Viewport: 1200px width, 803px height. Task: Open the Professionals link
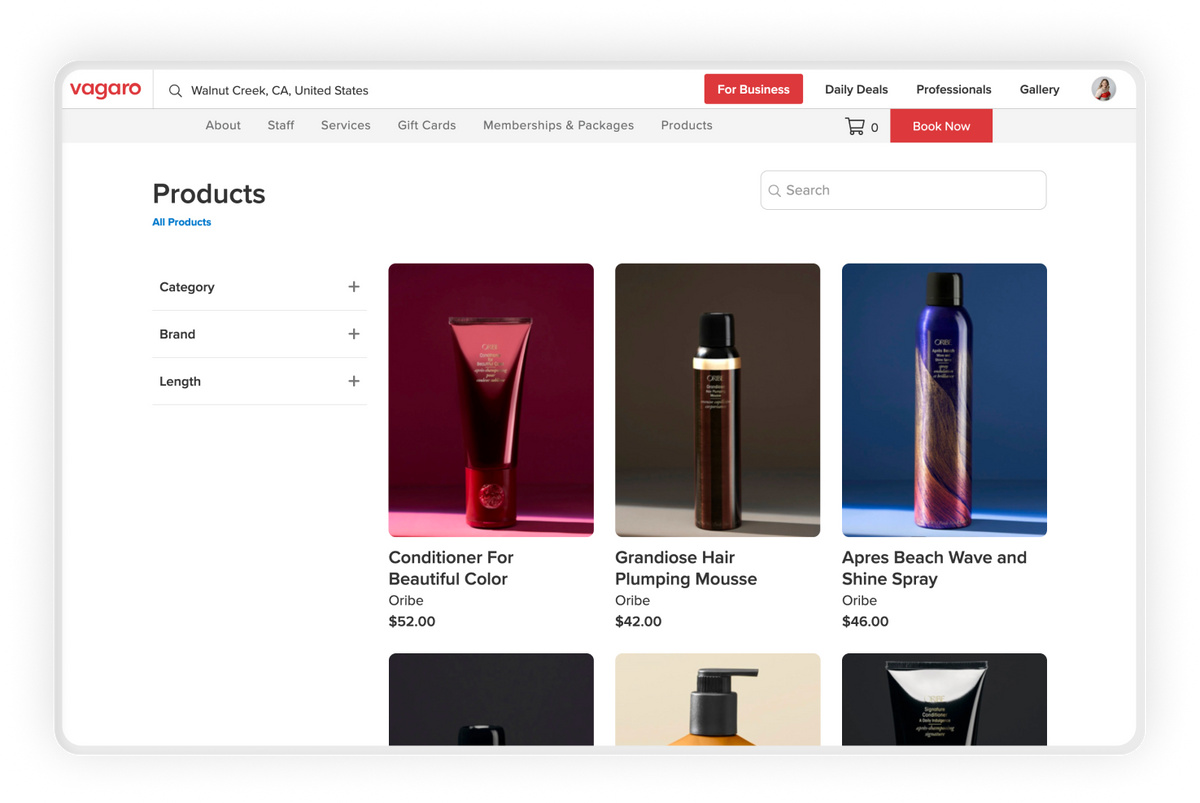click(x=954, y=89)
